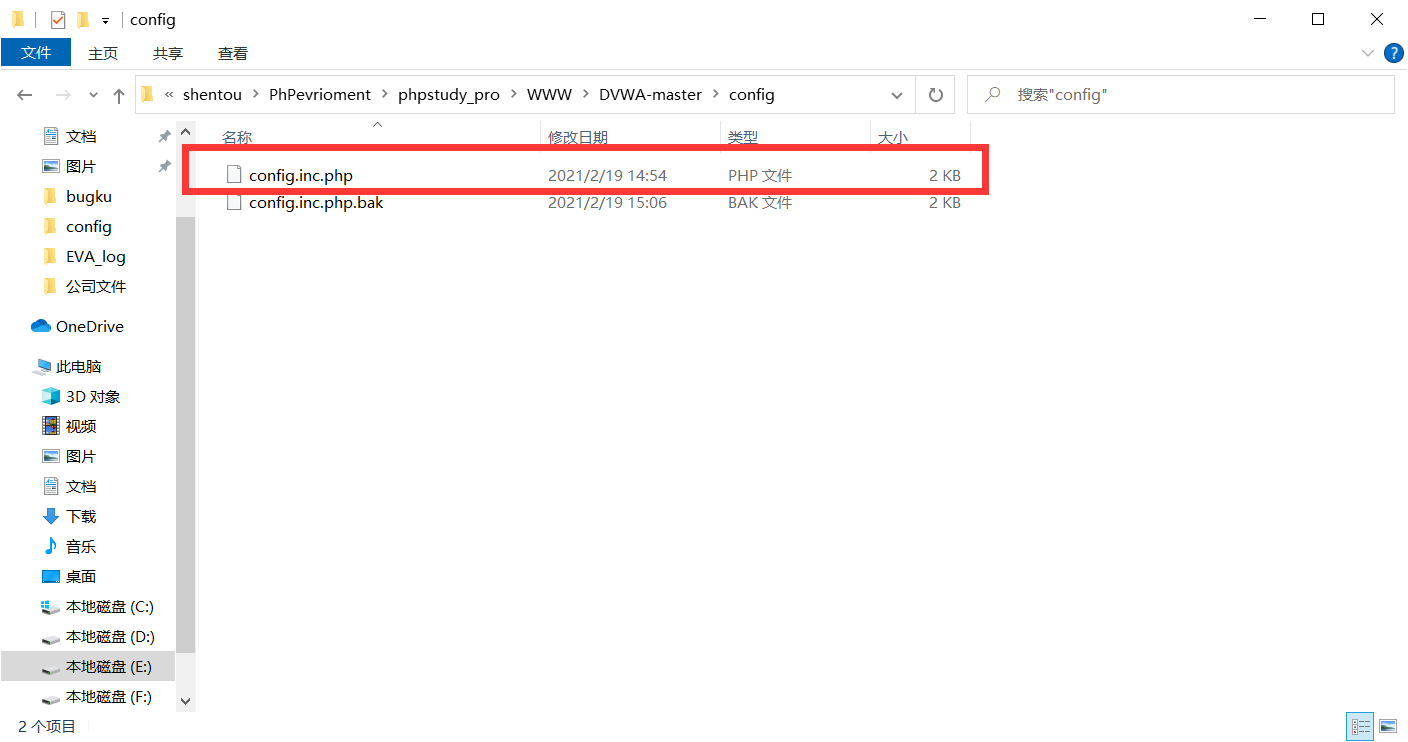Open the bugku folder in sidebar
This screenshot has height=742, width=1408.
[87, 196]
